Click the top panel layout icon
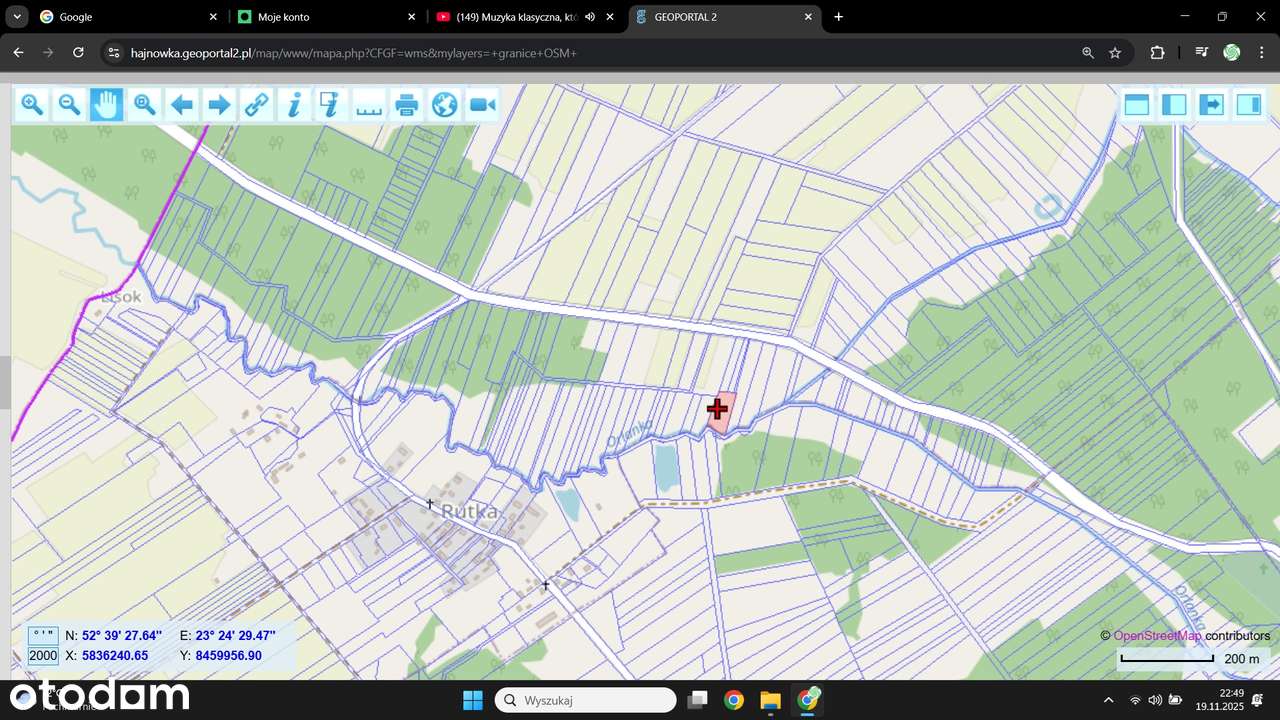 pos(1136,104)
